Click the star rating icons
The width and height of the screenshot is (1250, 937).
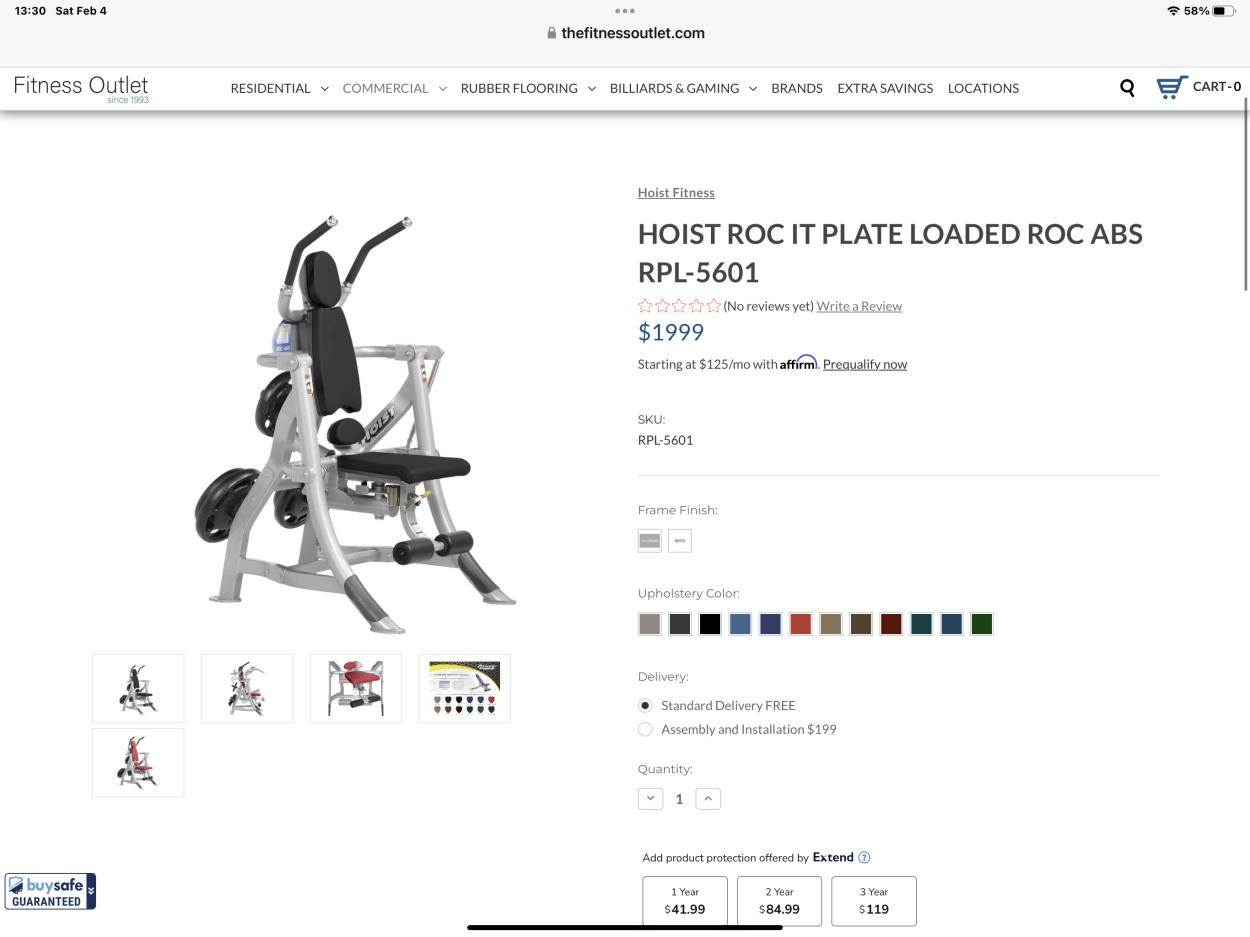point(679,306)
